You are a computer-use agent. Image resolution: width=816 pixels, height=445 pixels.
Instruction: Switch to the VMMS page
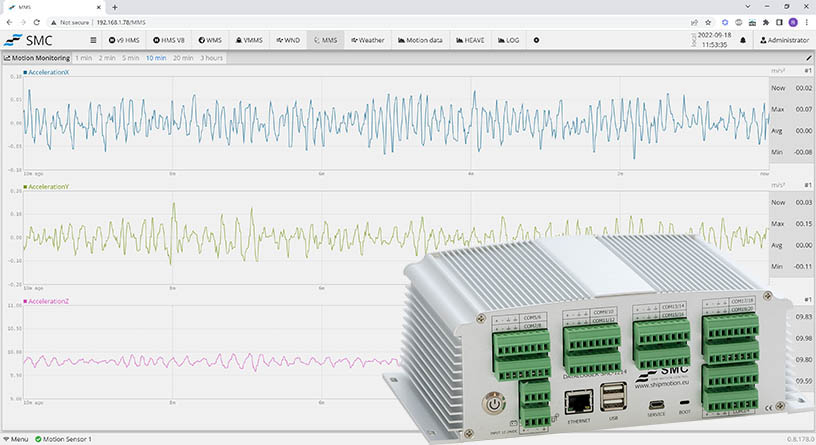[x=249, y=40]
